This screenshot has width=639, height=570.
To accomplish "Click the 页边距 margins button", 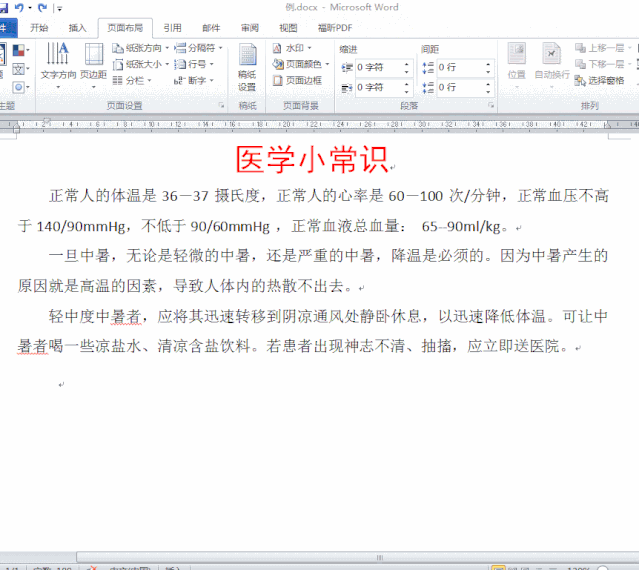I will tap(93, 66).
